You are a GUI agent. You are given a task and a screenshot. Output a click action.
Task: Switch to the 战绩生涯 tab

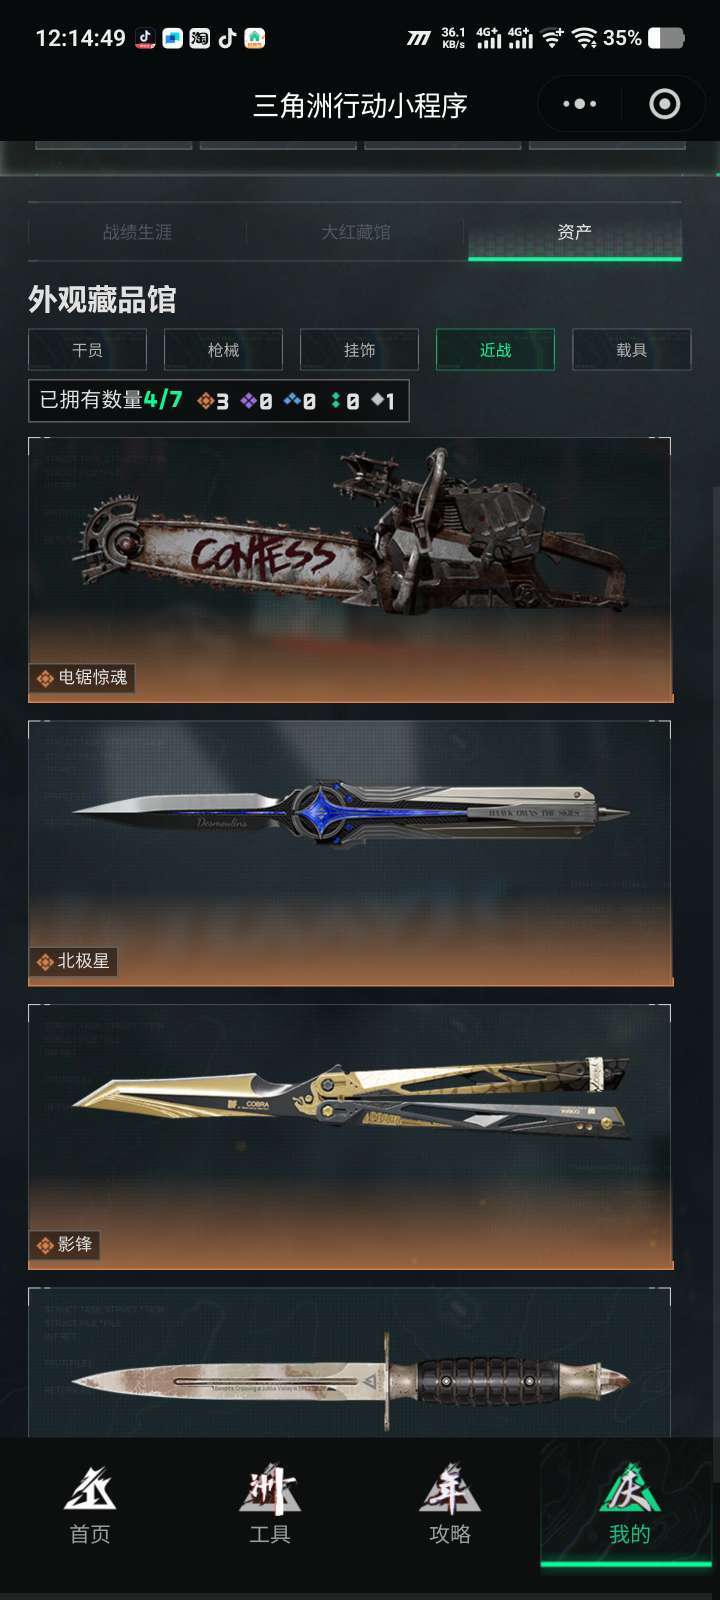pos(137,232)
